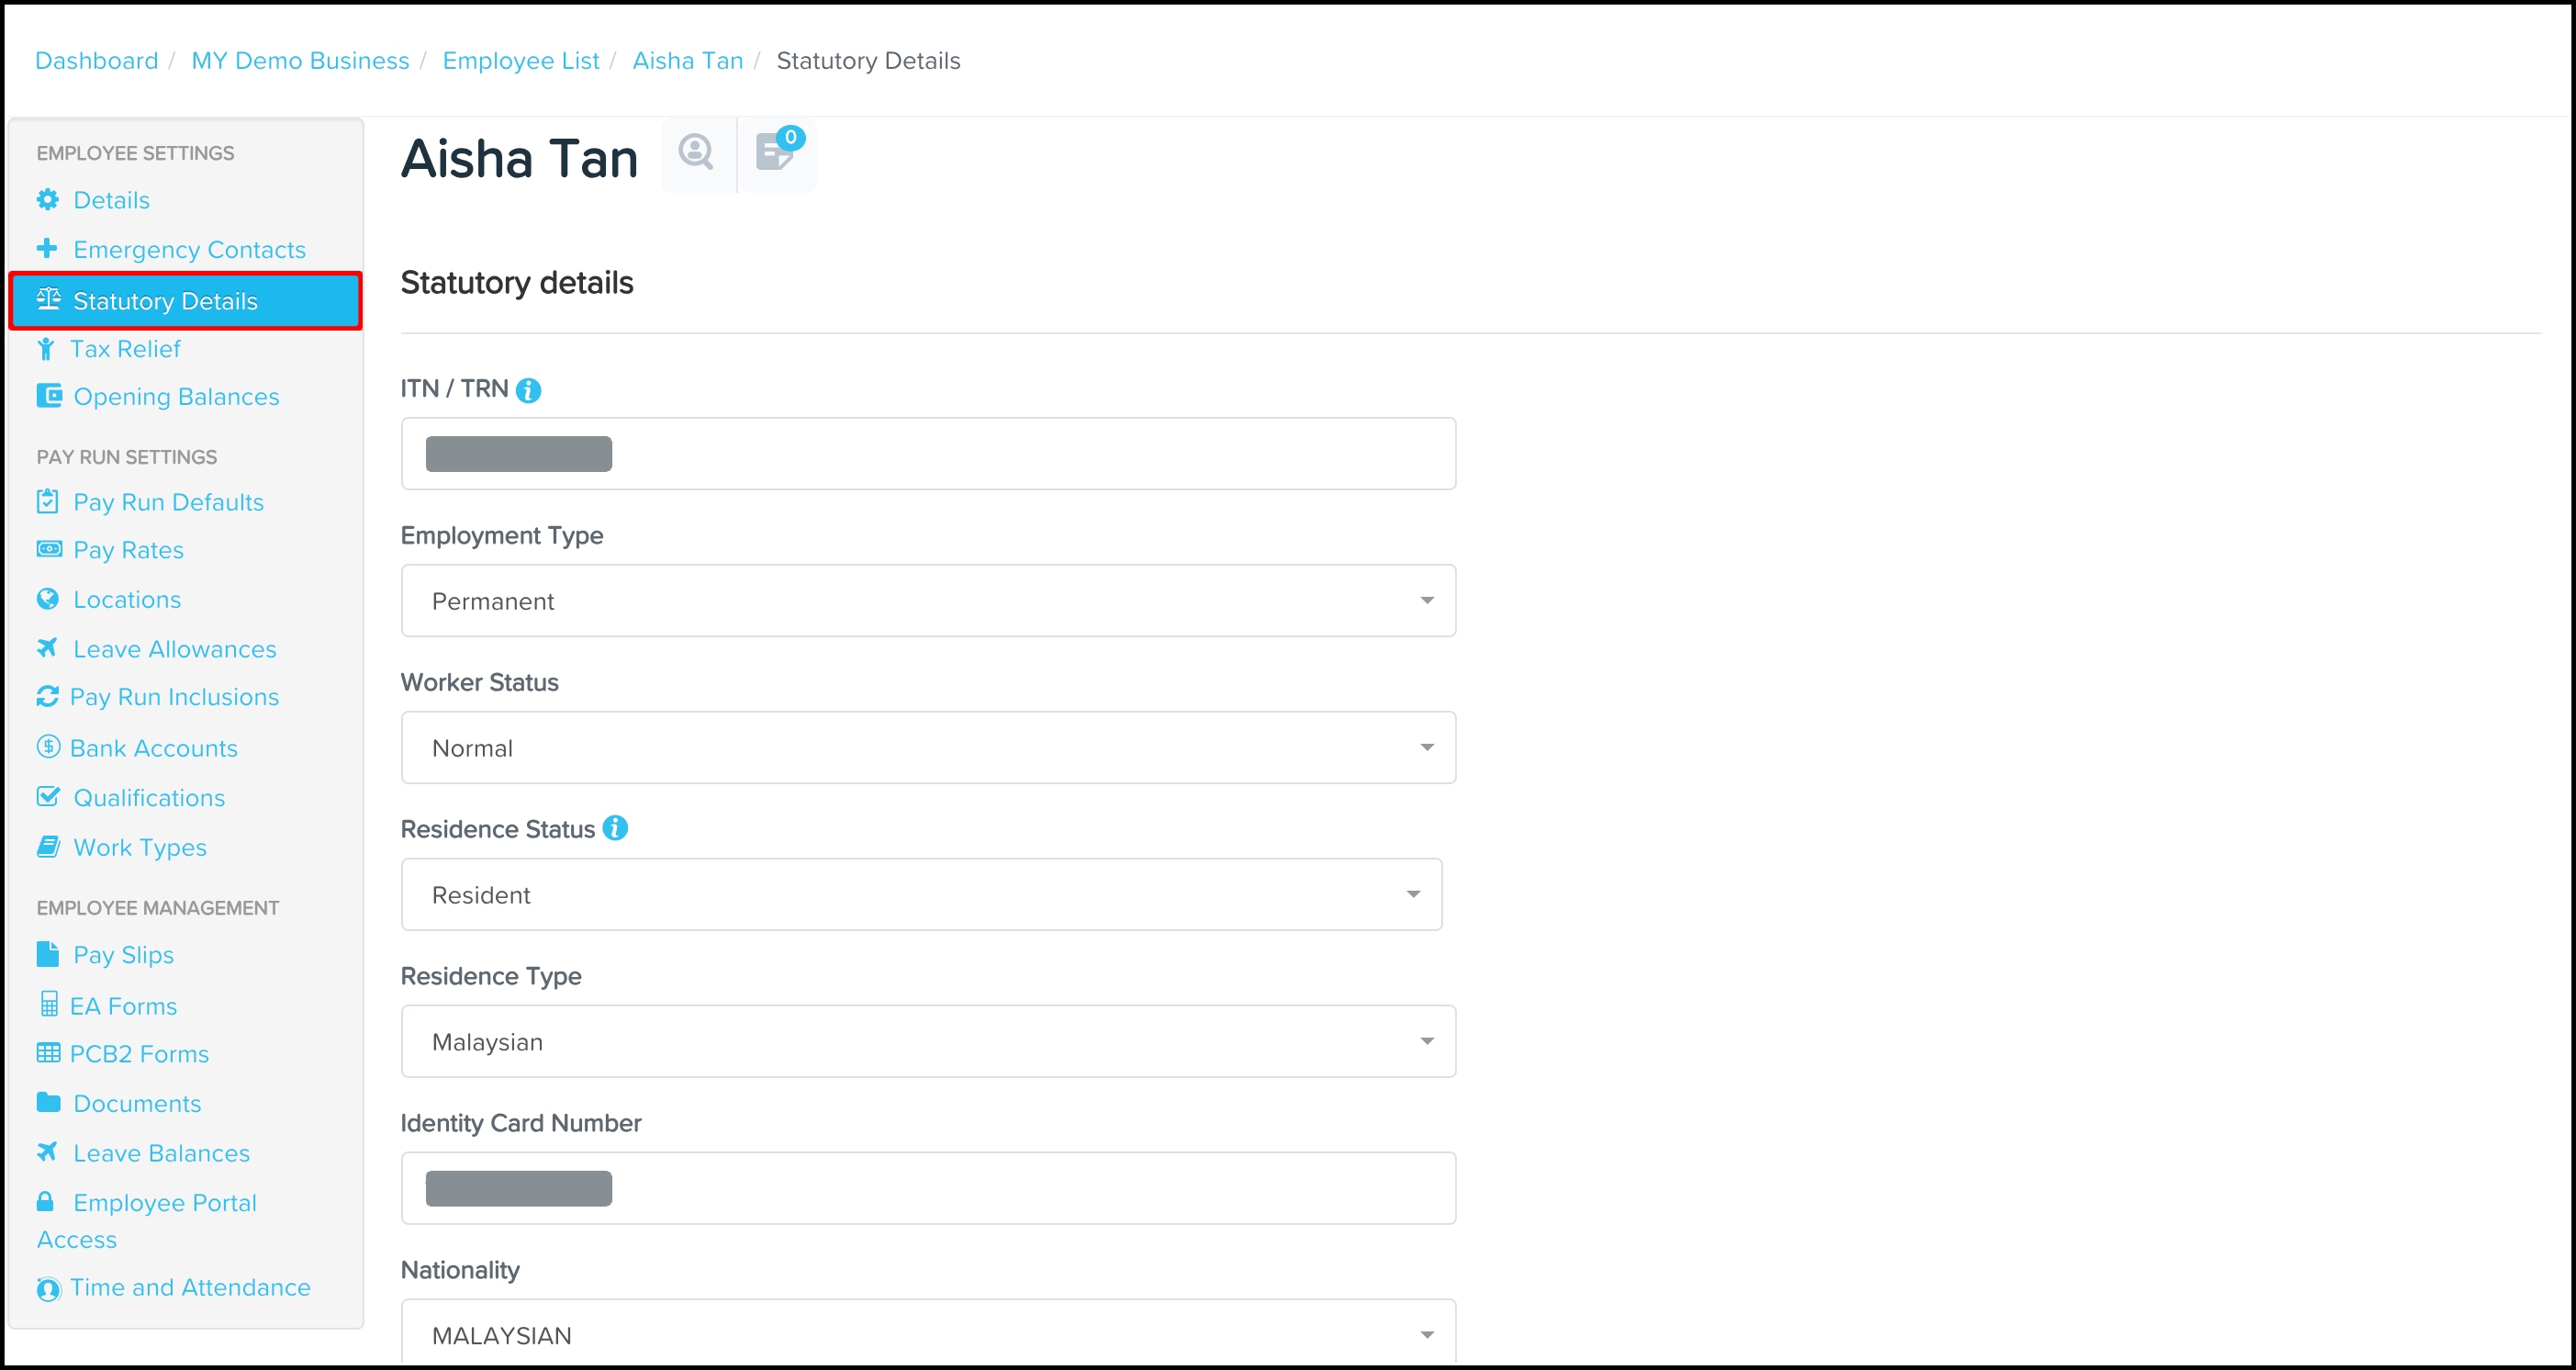Click the ITN / TRN info icon
Image resolution: width=2576 pixels, height=1370 pixels.
pos(528,390)
